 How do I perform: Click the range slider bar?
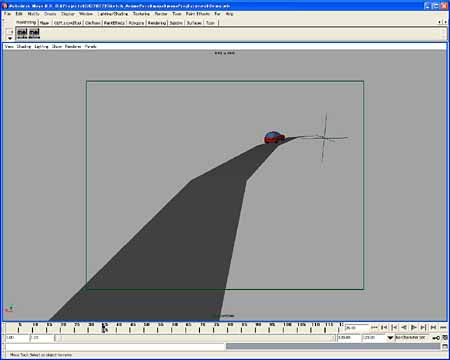pyautogui.click(x=195, y=338)
